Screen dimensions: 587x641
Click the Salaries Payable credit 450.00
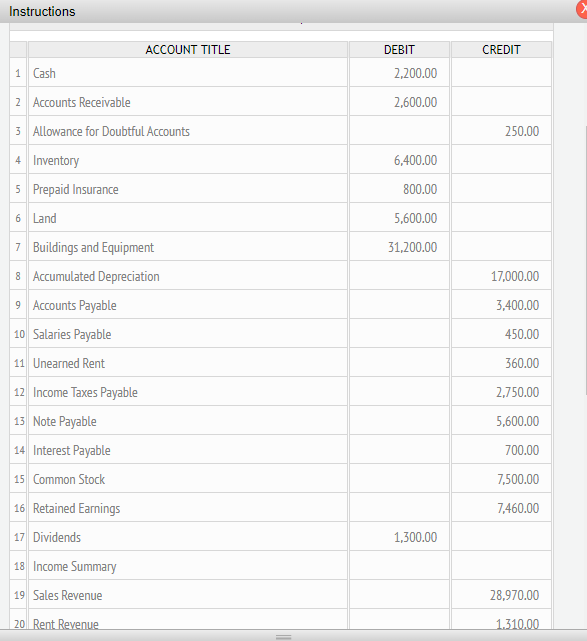(x=522, y=334)
